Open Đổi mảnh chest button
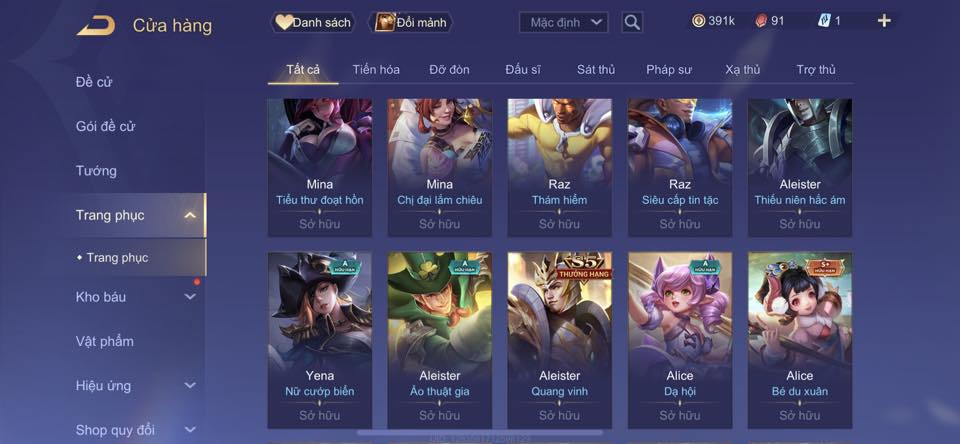Viewport: 960px width, 444px height. click(411, 23)
